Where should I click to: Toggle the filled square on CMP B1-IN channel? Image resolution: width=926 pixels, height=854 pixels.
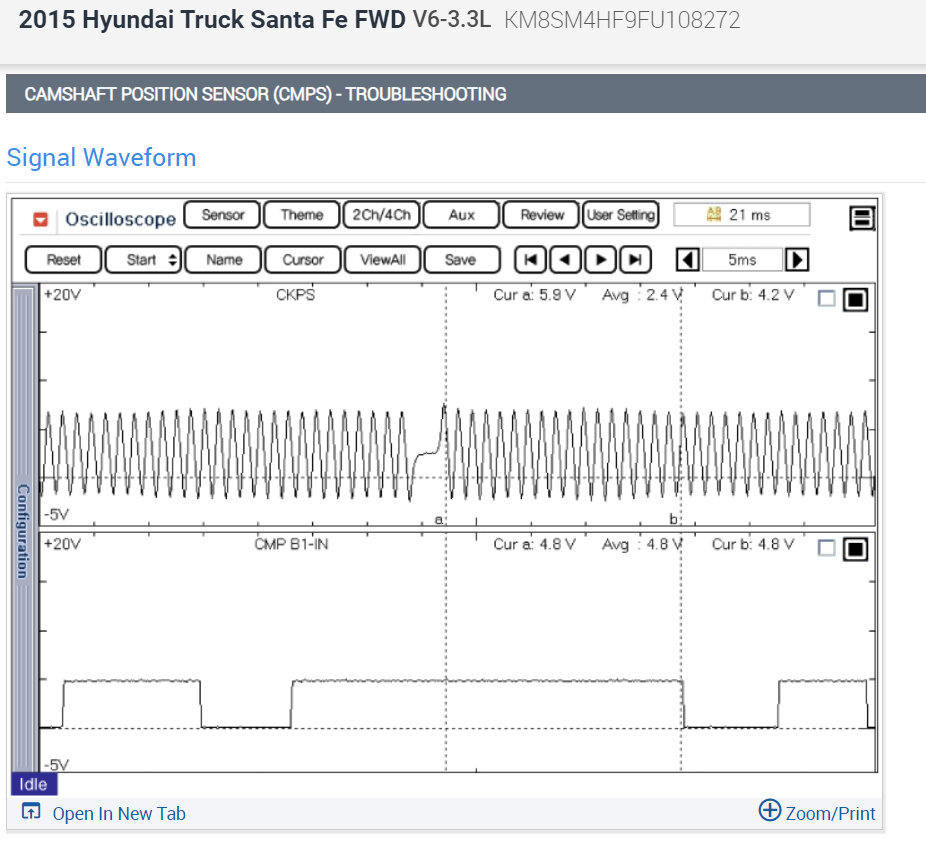[x=856, y=549]
